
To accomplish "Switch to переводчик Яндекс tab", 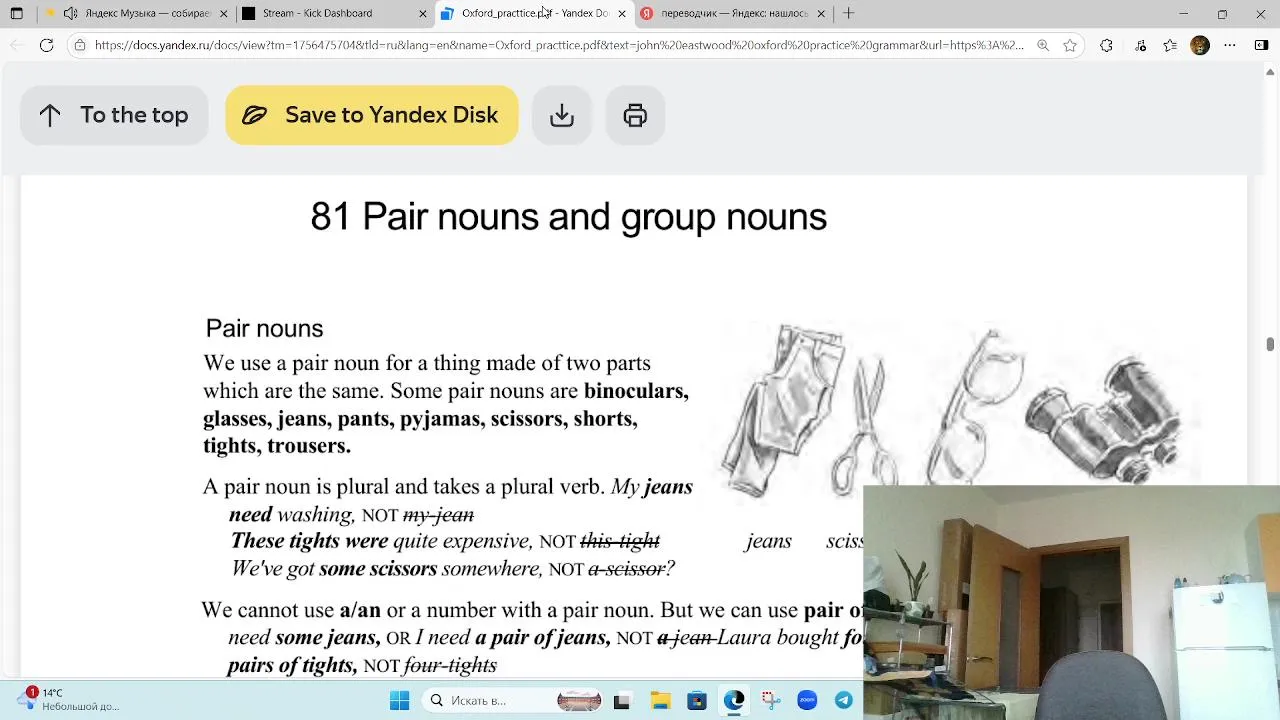I will click(733, 13).
